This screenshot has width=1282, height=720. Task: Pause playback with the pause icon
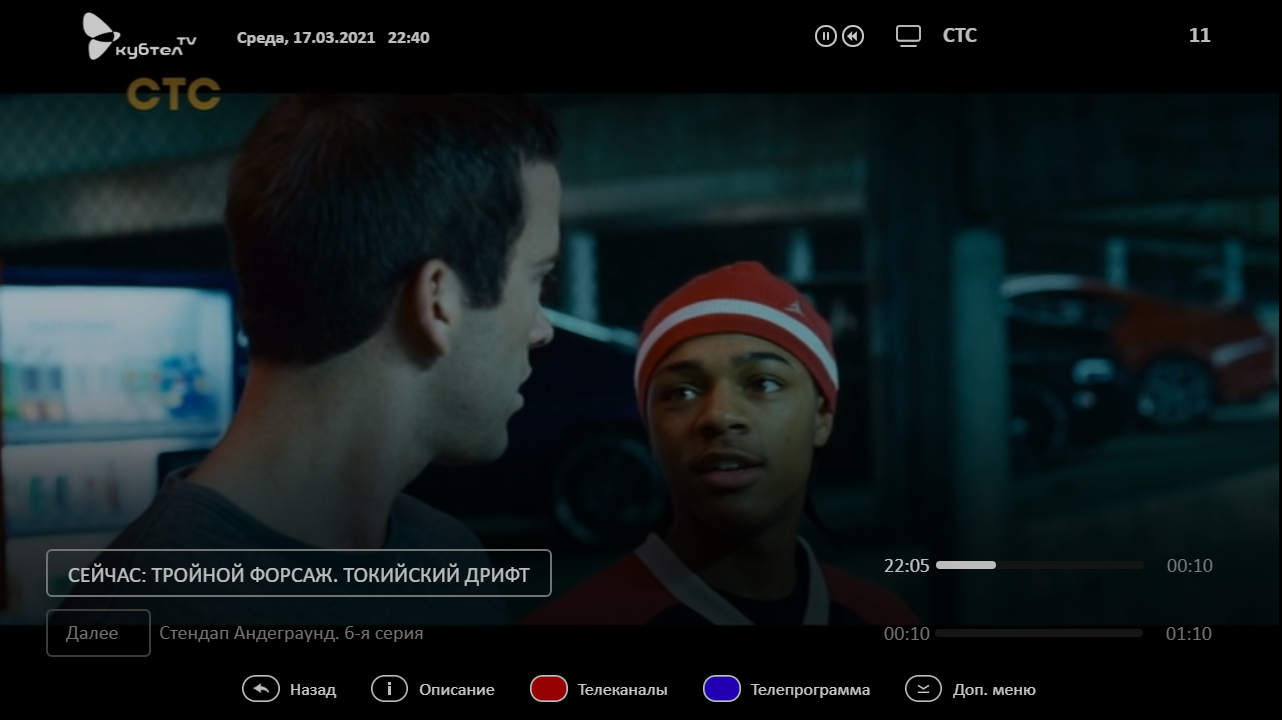point(825,36)
